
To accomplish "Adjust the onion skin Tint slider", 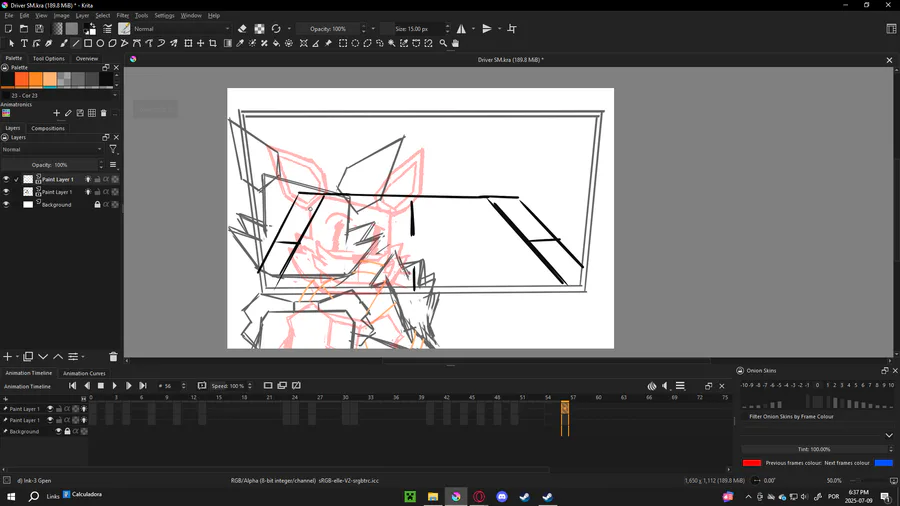I will (814, 449).
